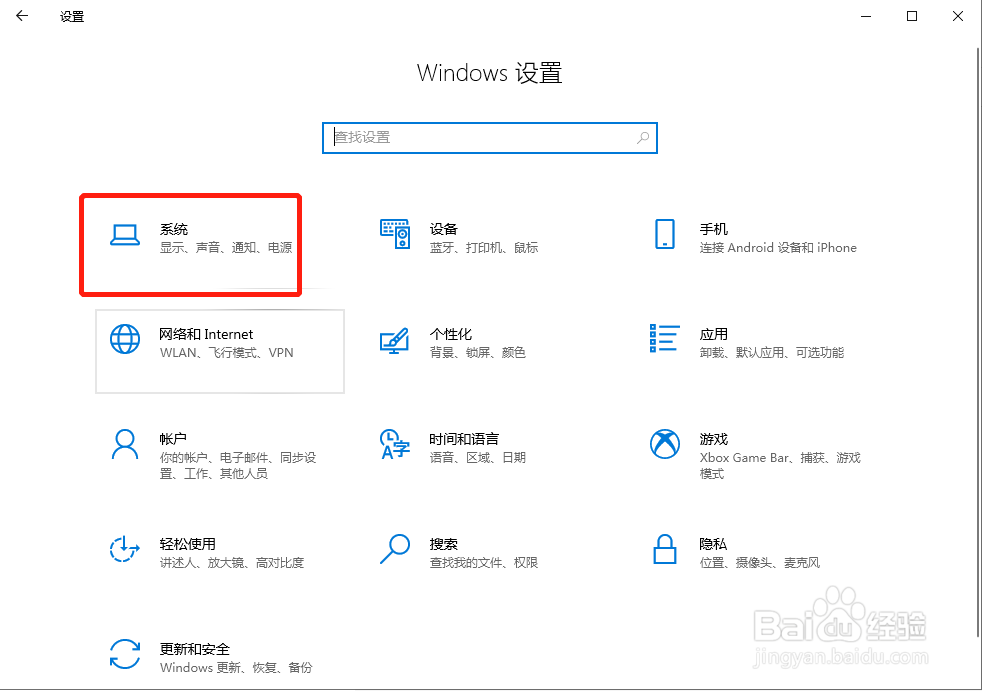The width and height of the screenshot is (982, 691).
Task: Click the text 蓝牙、打印机、鼠标
Action: 484,247
